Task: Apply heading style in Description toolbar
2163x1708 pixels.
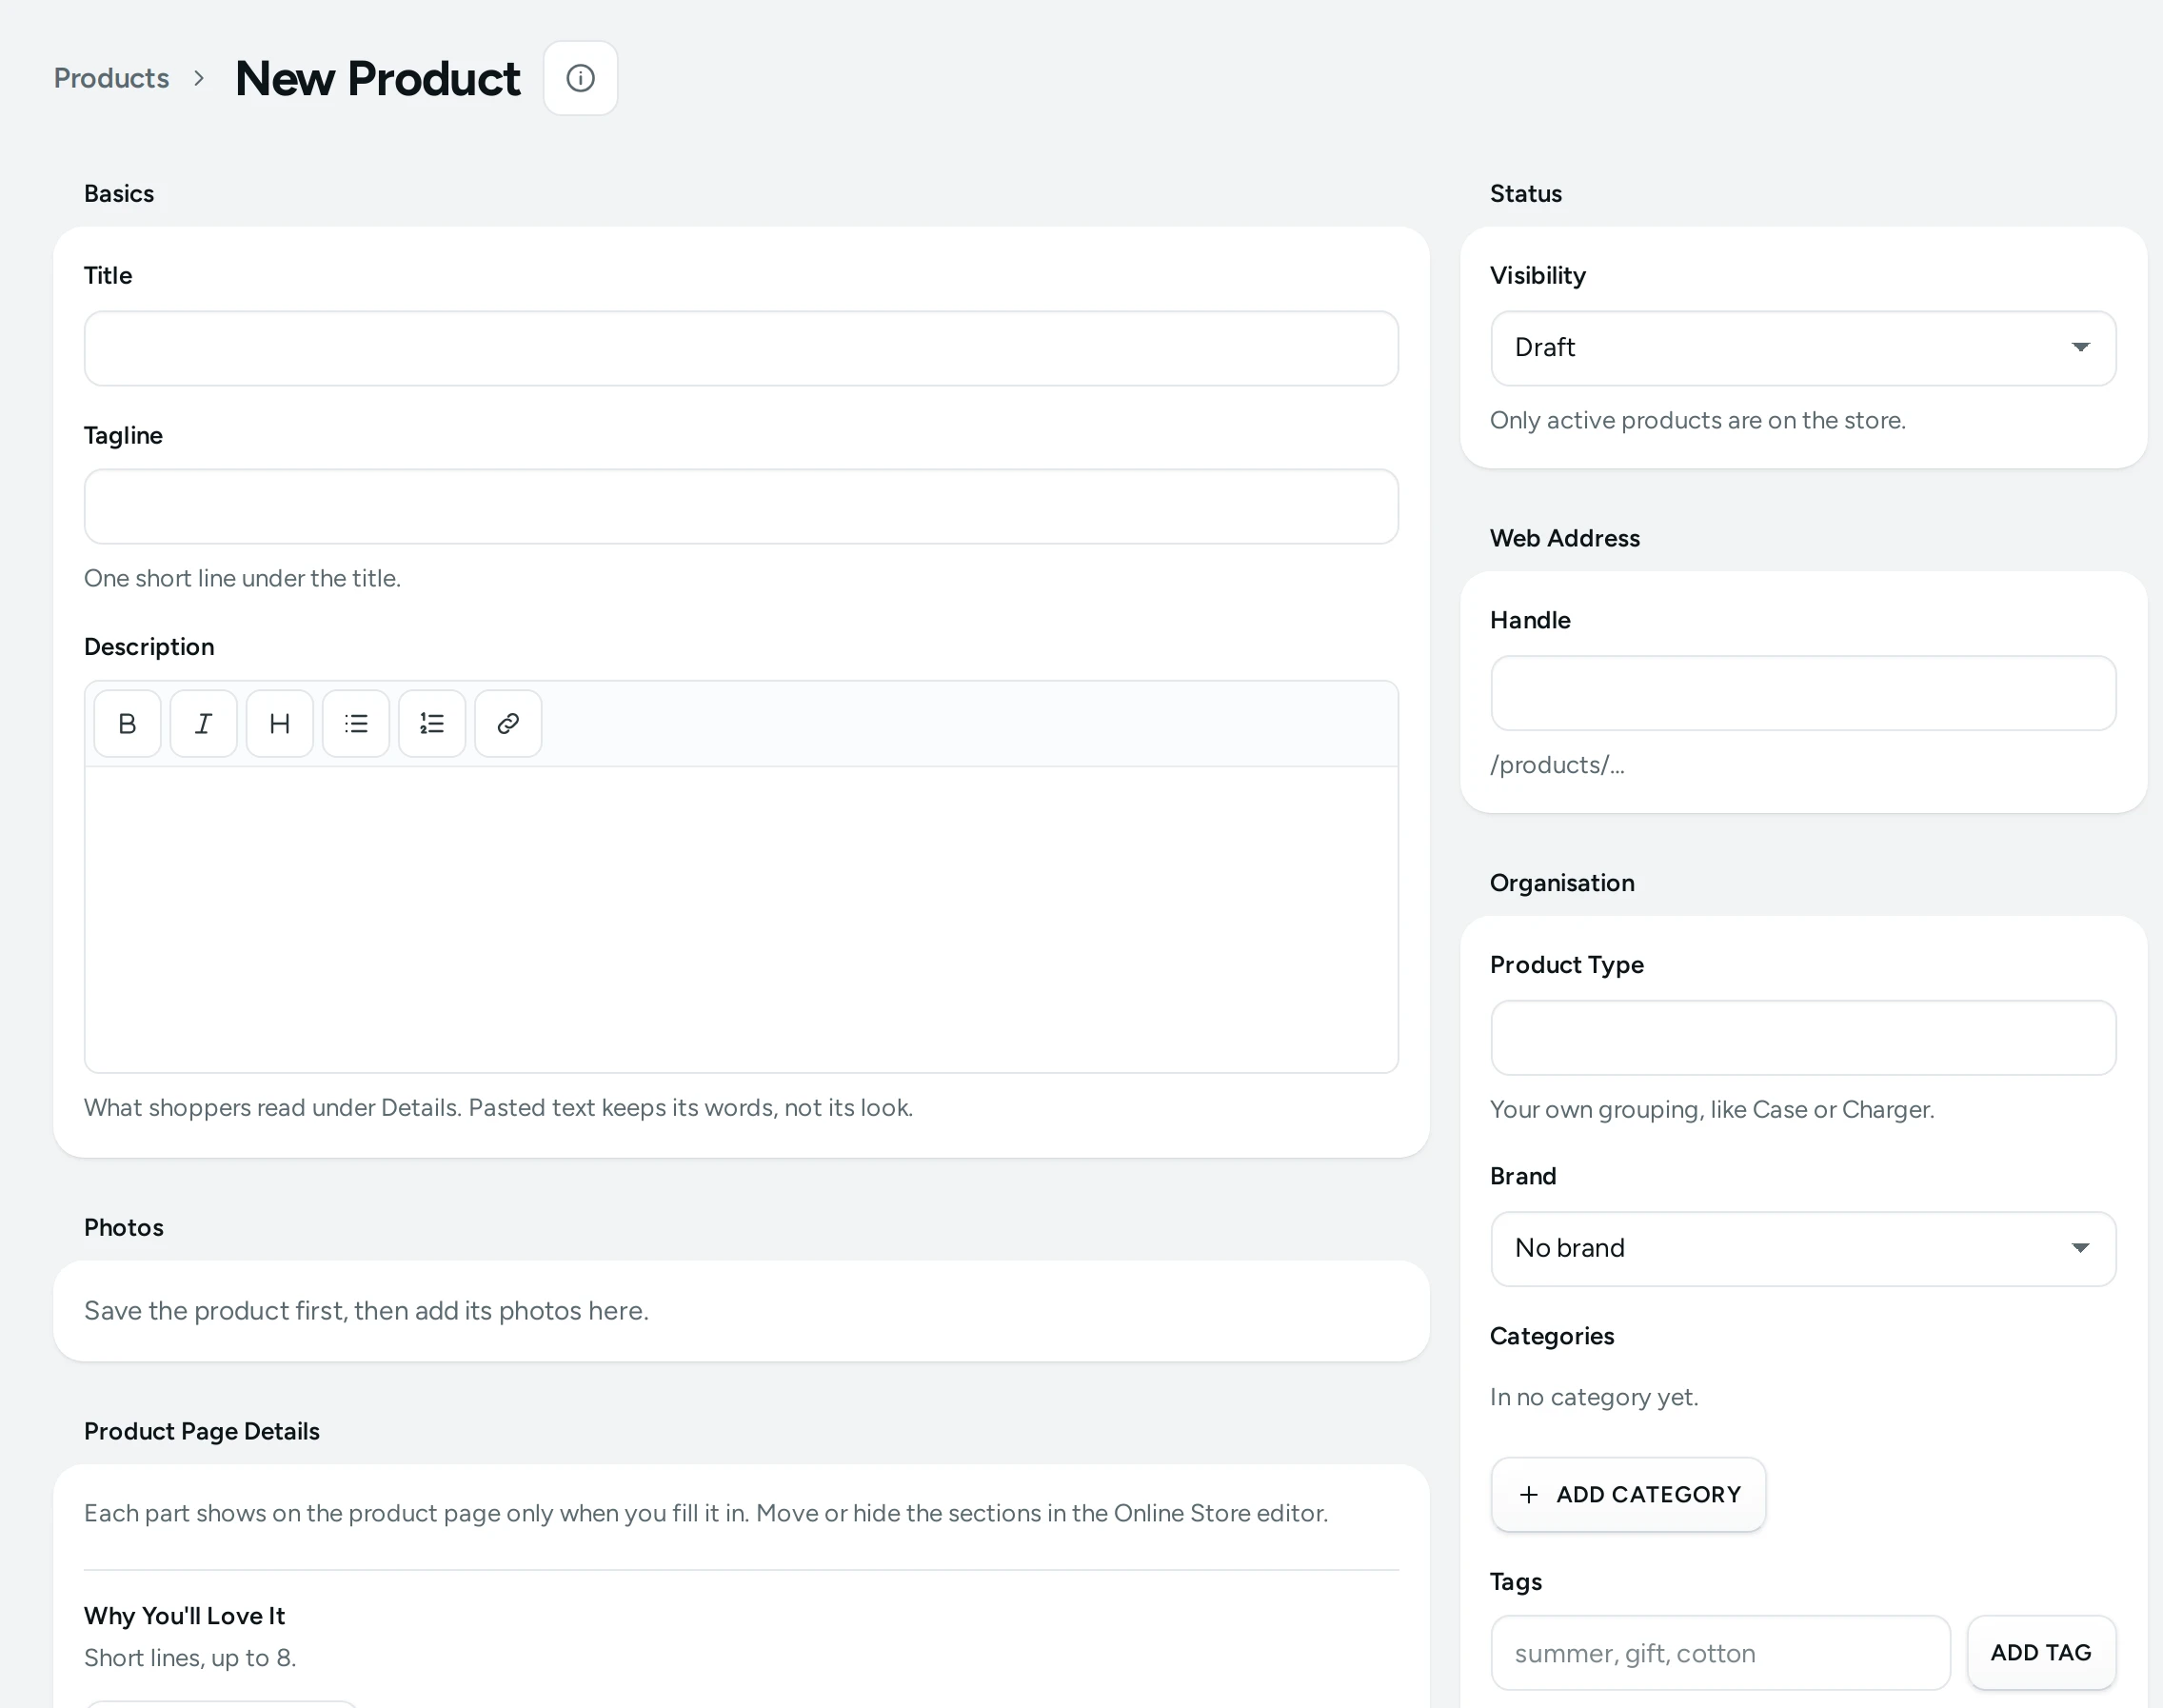Action: tap(280, 723)
